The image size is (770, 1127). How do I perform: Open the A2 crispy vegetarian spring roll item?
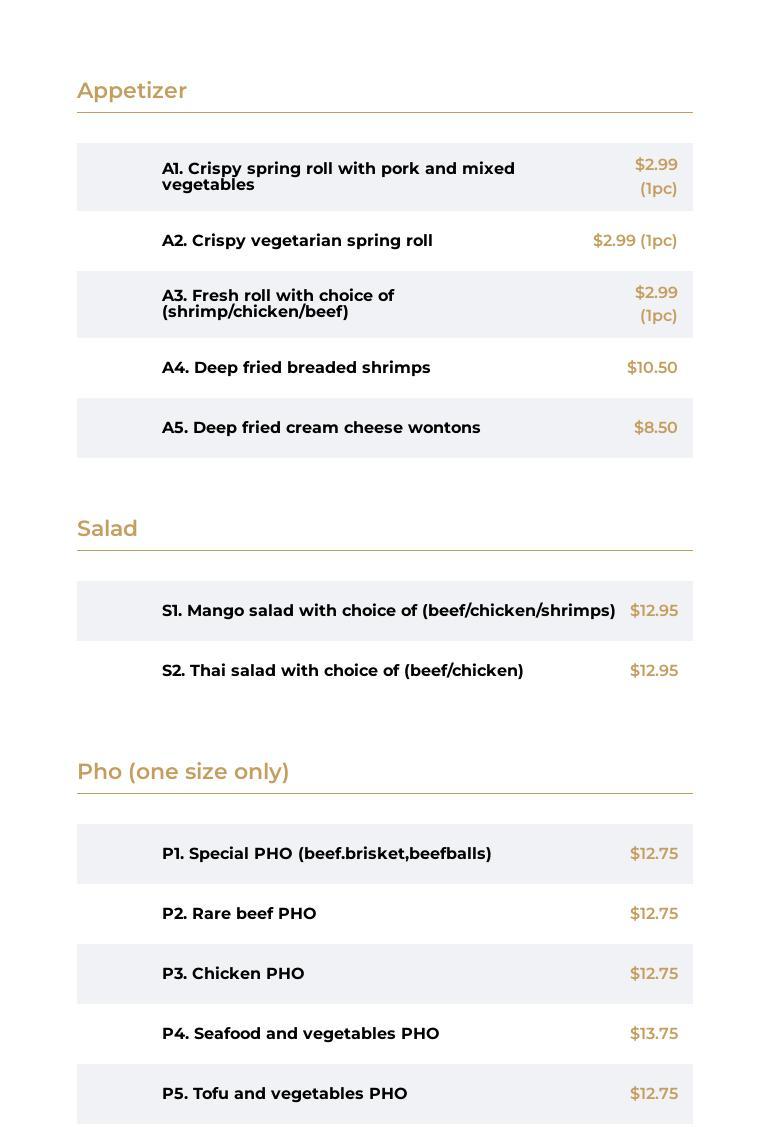[x=297, y=241]
